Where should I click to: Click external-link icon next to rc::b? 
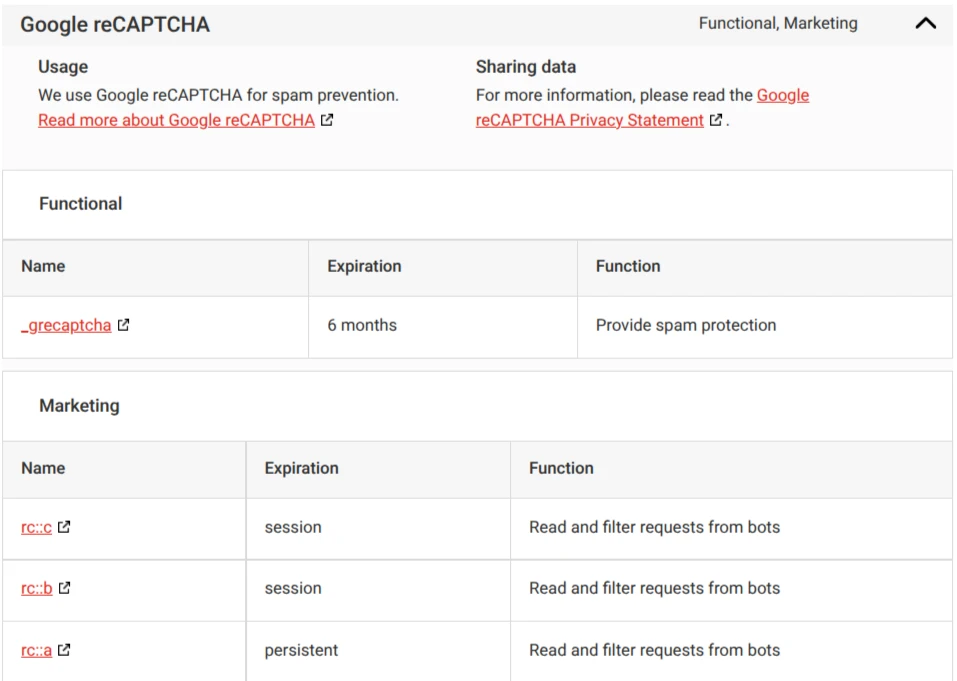click(64, 588)
